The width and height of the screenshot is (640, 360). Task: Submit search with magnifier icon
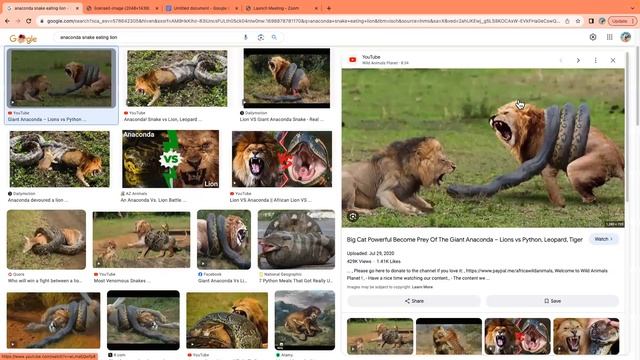[274, 37]
